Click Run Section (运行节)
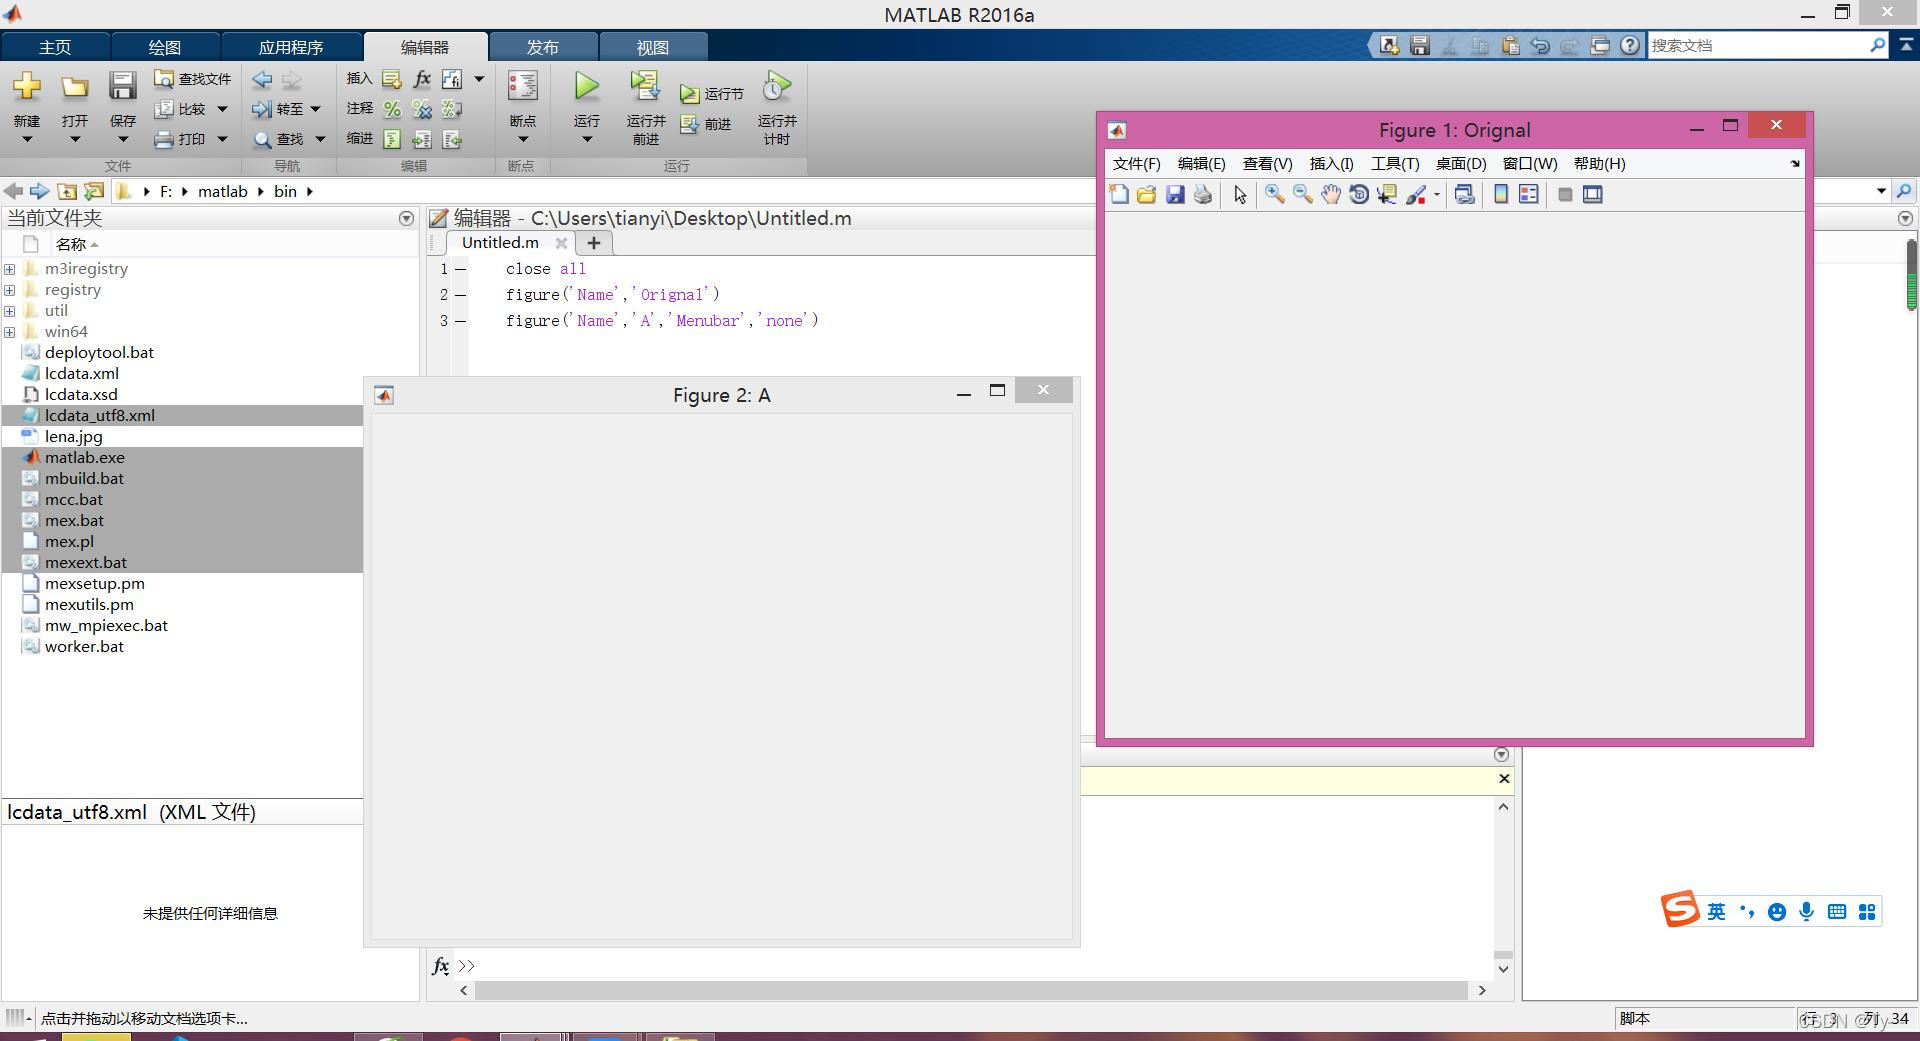The width and height of the screenshot is (1920, 1041). [711, 93]
